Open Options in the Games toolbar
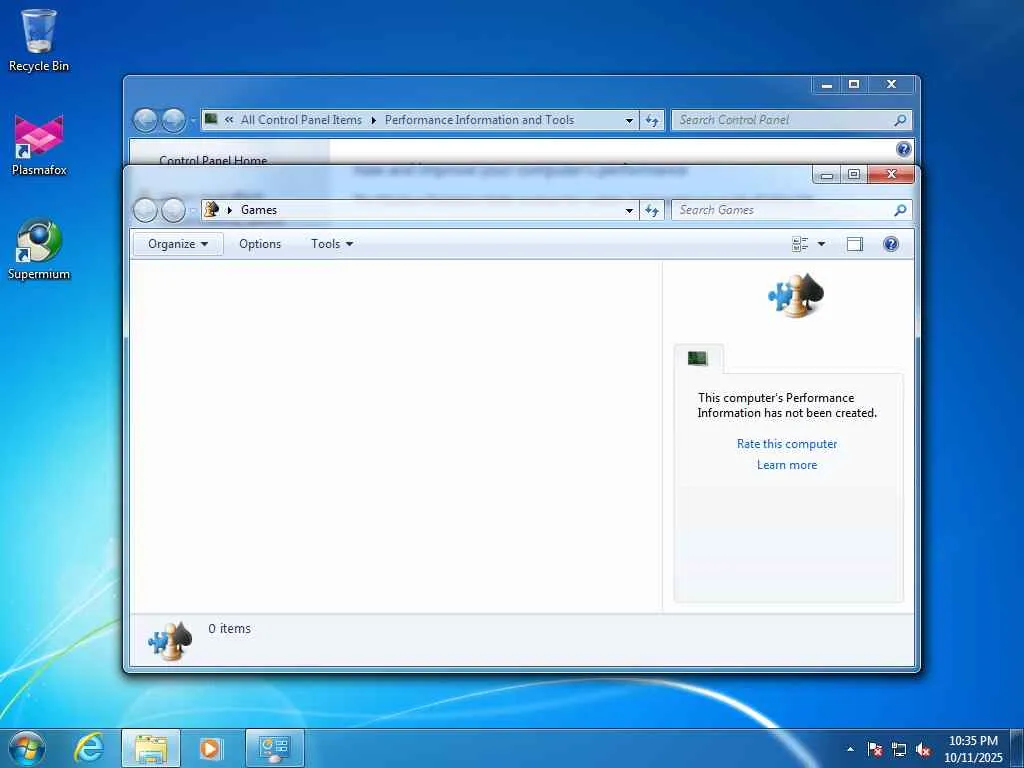1024x768 pixels. 260,244
